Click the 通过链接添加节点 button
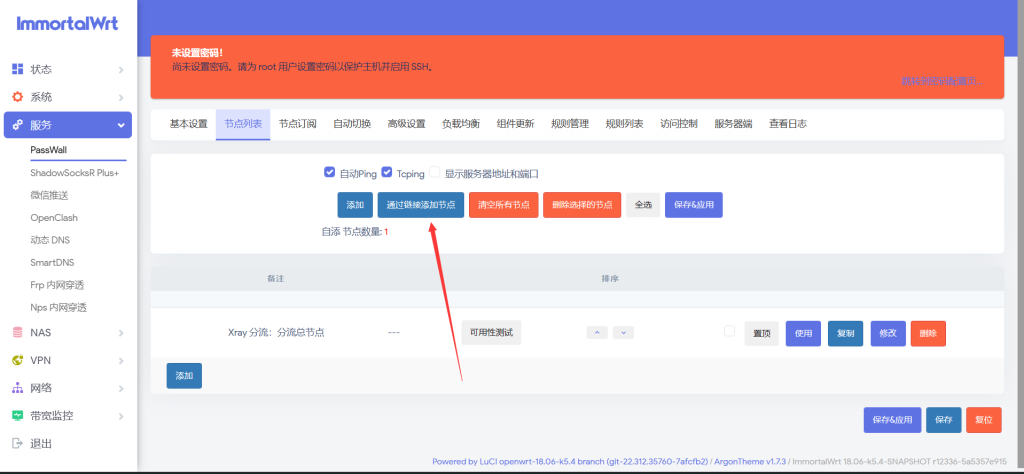 click(420, 204)
